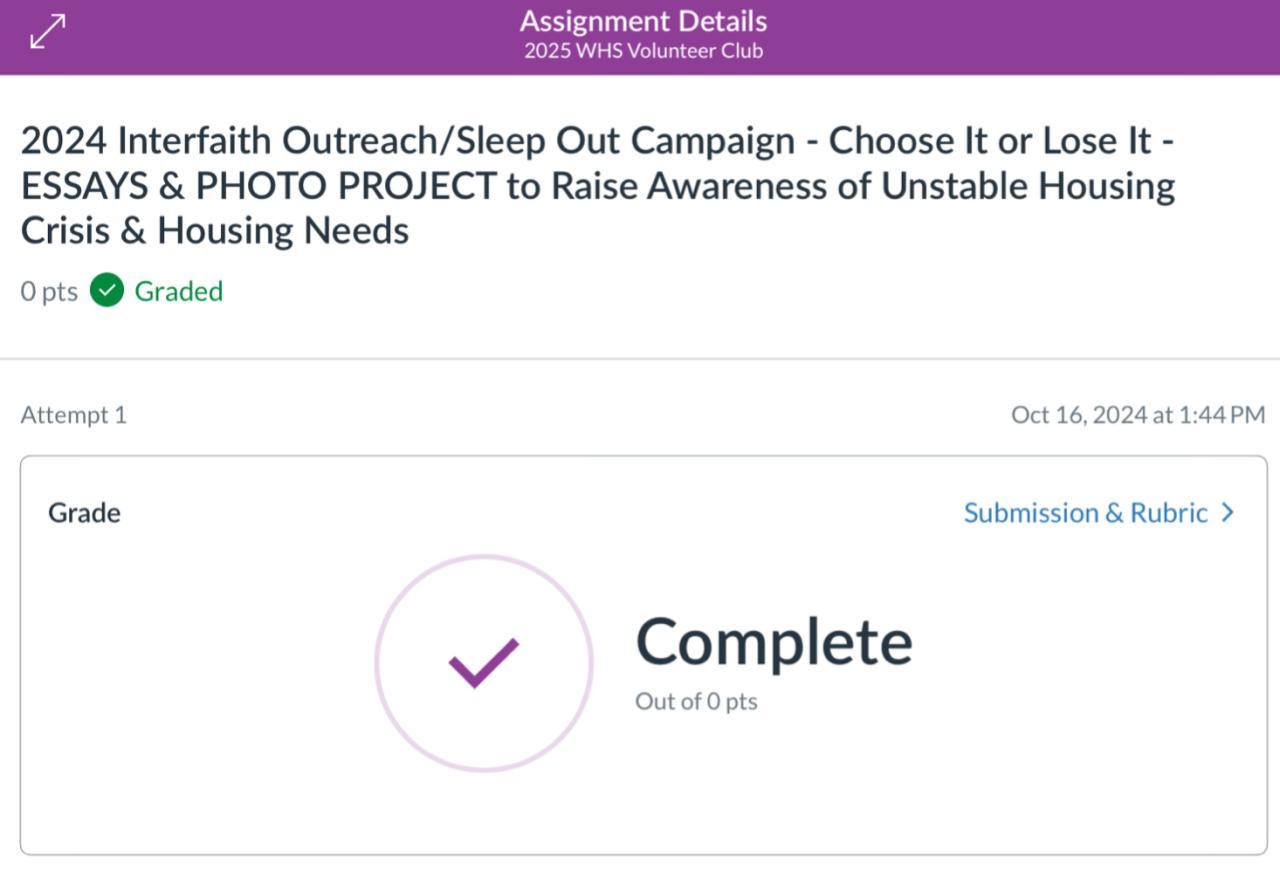
Task: Click the green Graded checkmark icon
Action: [107, 291]
